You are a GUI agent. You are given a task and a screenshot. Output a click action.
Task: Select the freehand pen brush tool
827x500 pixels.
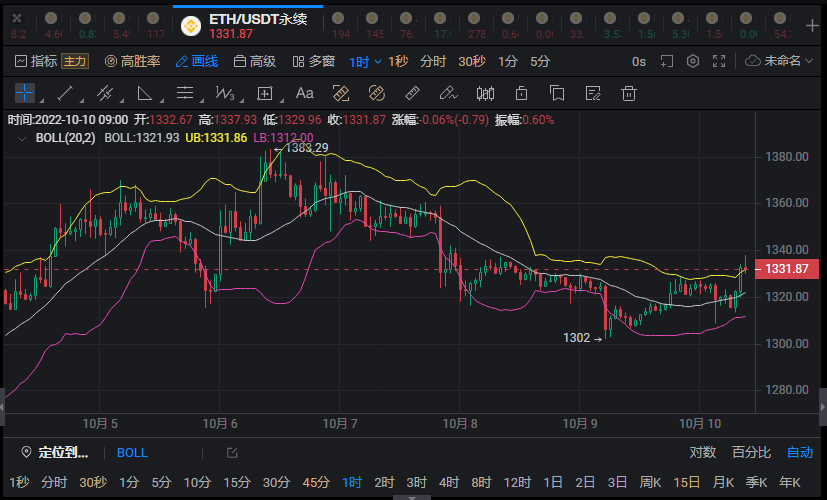pyautogui.click(x=448, y=93)
